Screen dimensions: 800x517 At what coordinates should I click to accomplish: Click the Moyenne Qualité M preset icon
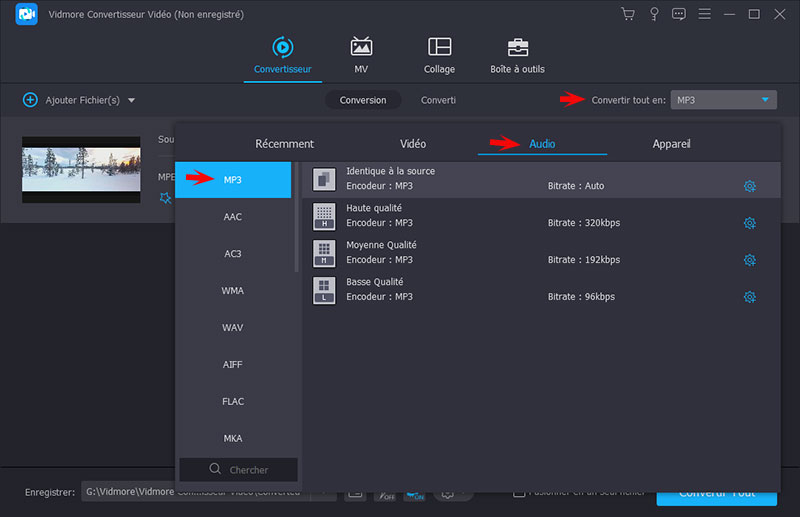click(324, 254)
